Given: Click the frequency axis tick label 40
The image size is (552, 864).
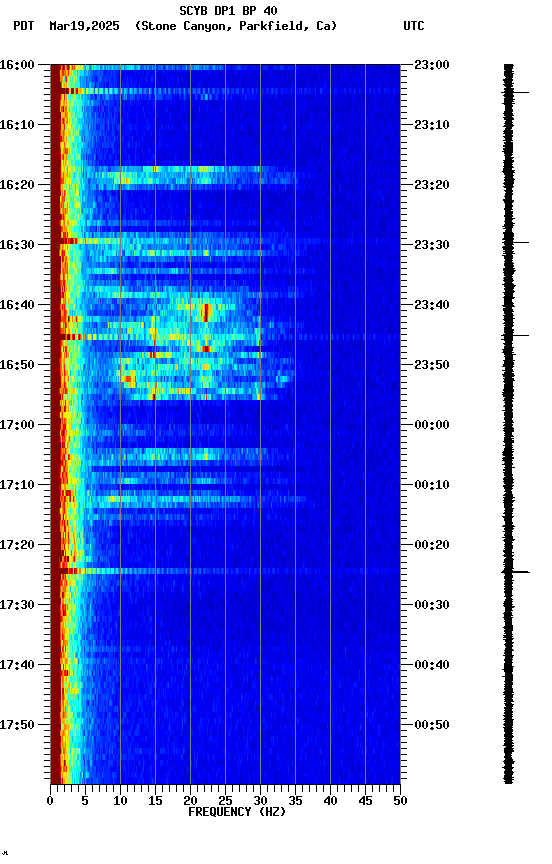Looking at the screenshot, I should click(x=330, y=801).
